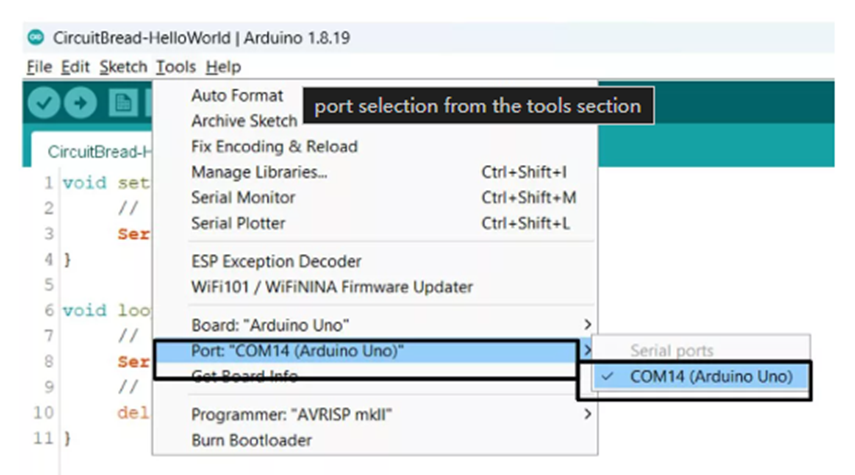Screen dimensions: 855x475
Task: Click the closing brace on line 4
Action: [x=67, y=260]
